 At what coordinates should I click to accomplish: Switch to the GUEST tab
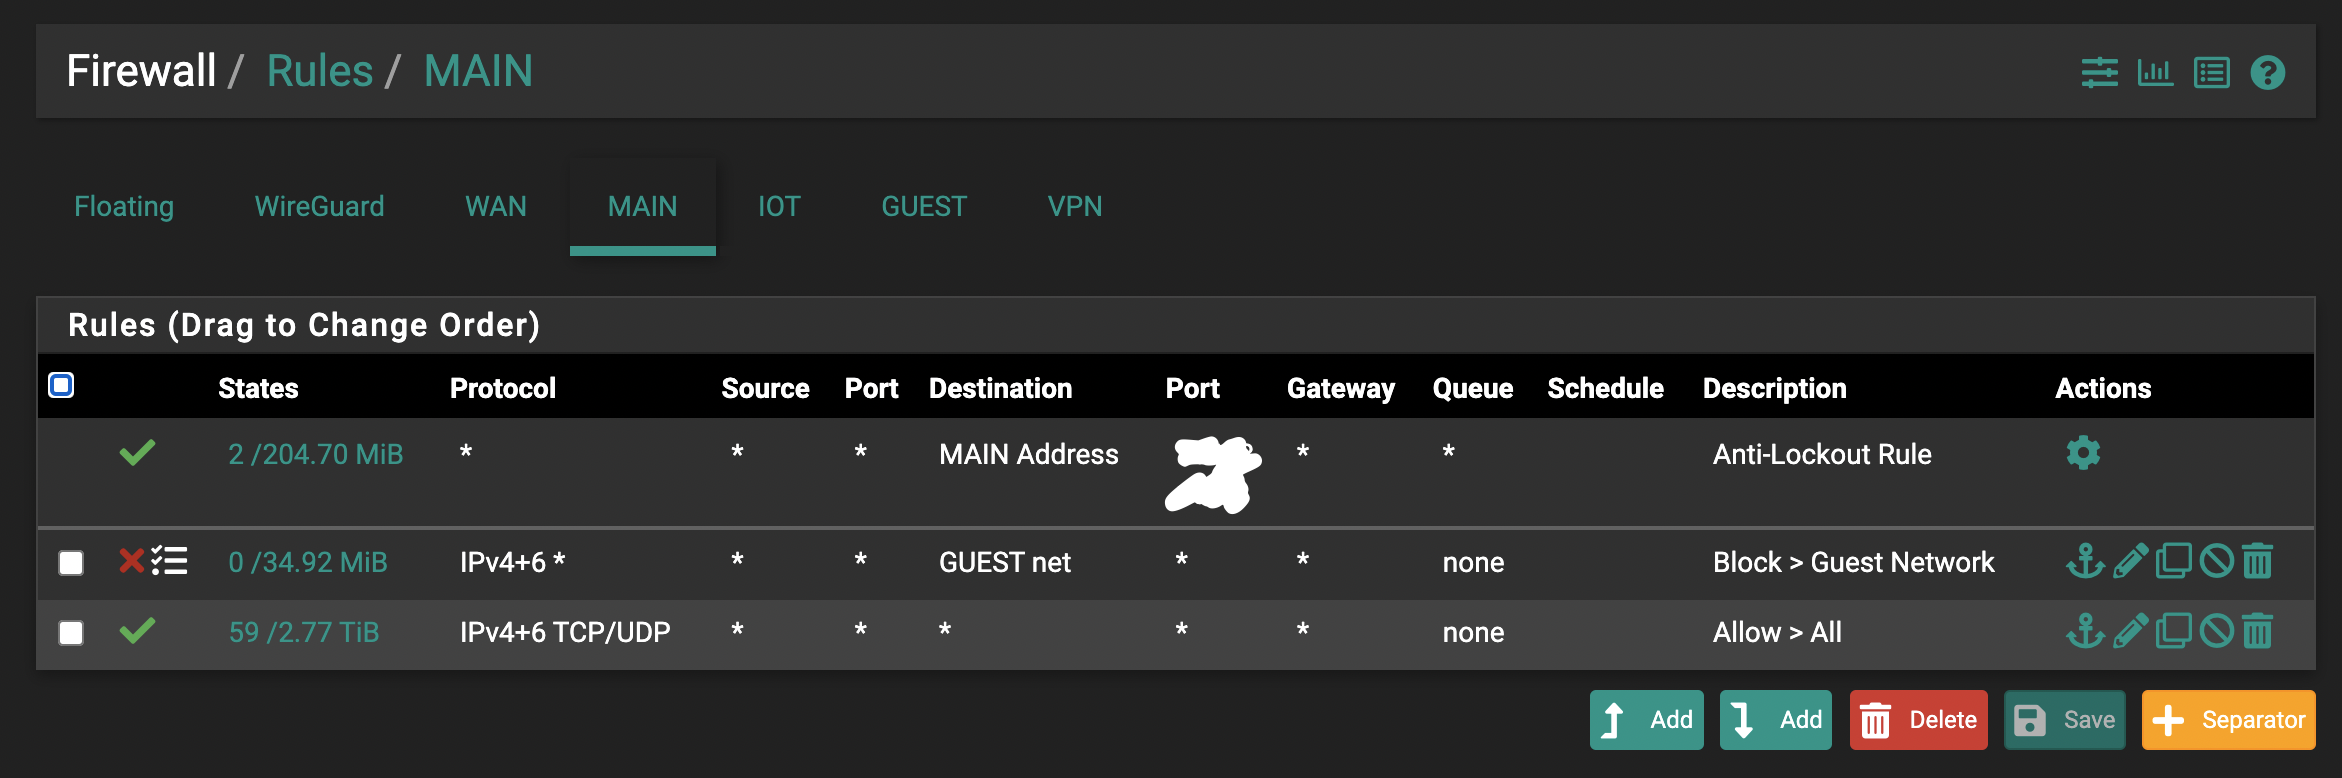923,206
